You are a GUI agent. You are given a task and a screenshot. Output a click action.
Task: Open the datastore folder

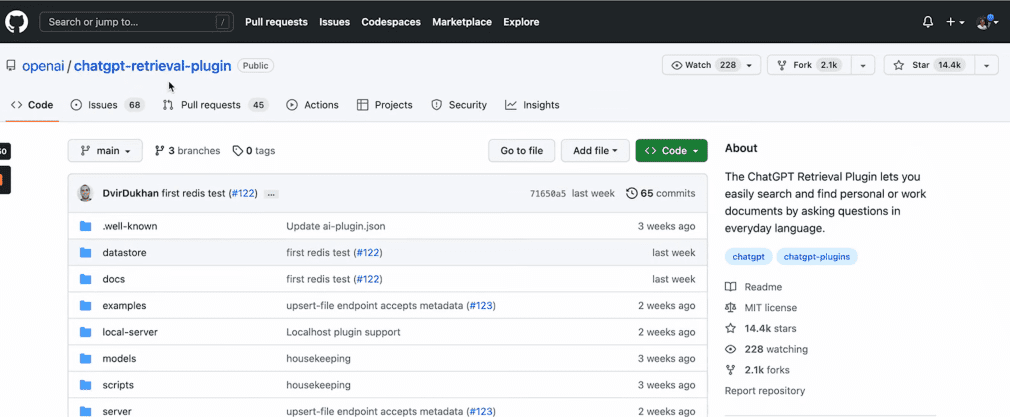(124, 253)
